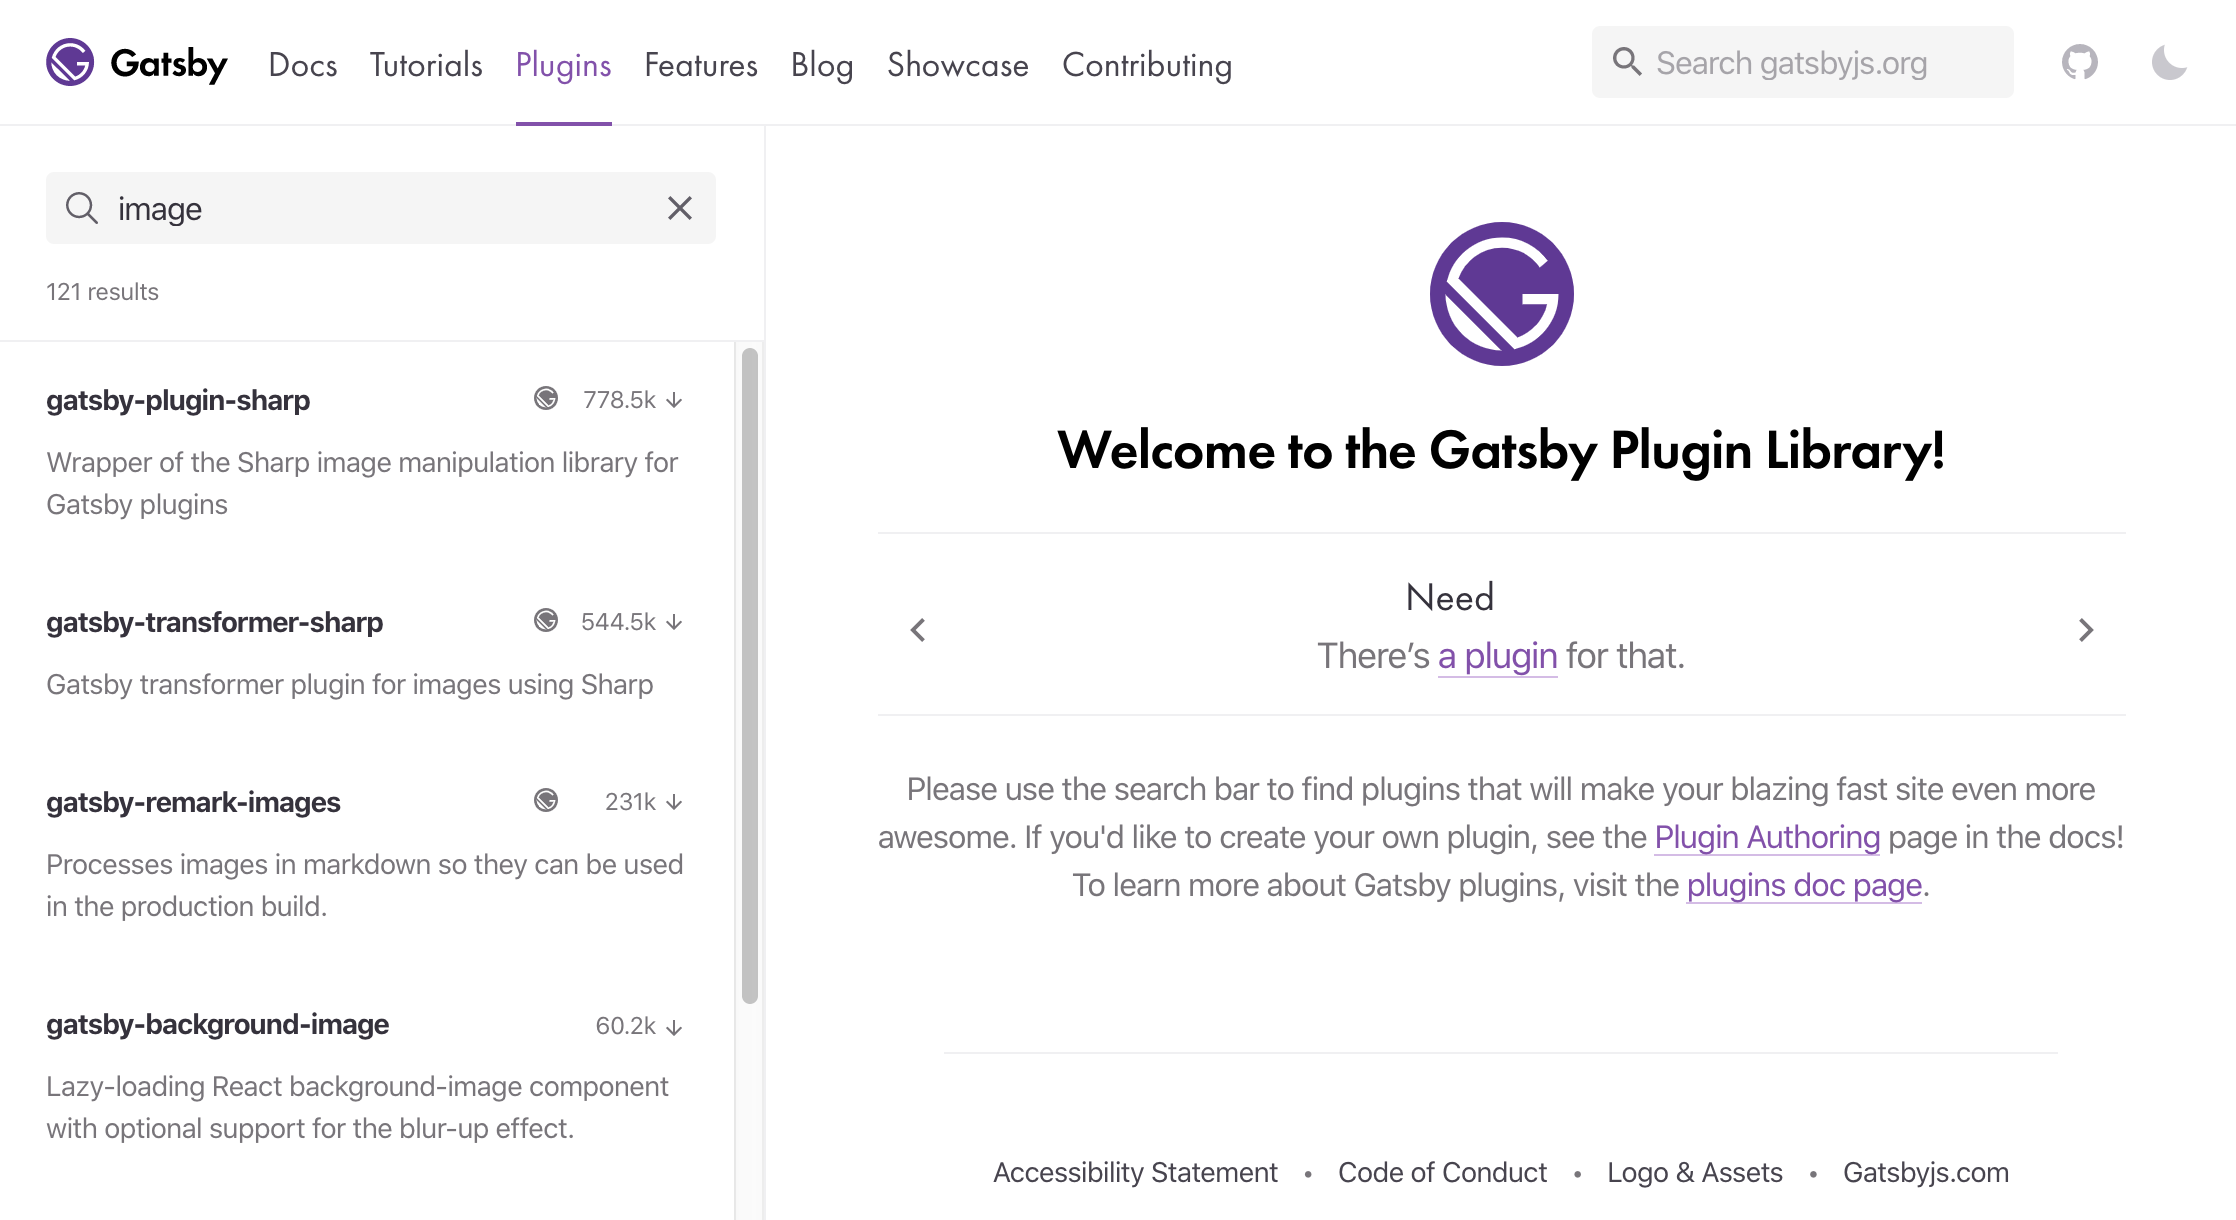Open the Accessibility Statement footer link
The width and height of the screenshot is (2236, 1220).
coord(1135,1172)
